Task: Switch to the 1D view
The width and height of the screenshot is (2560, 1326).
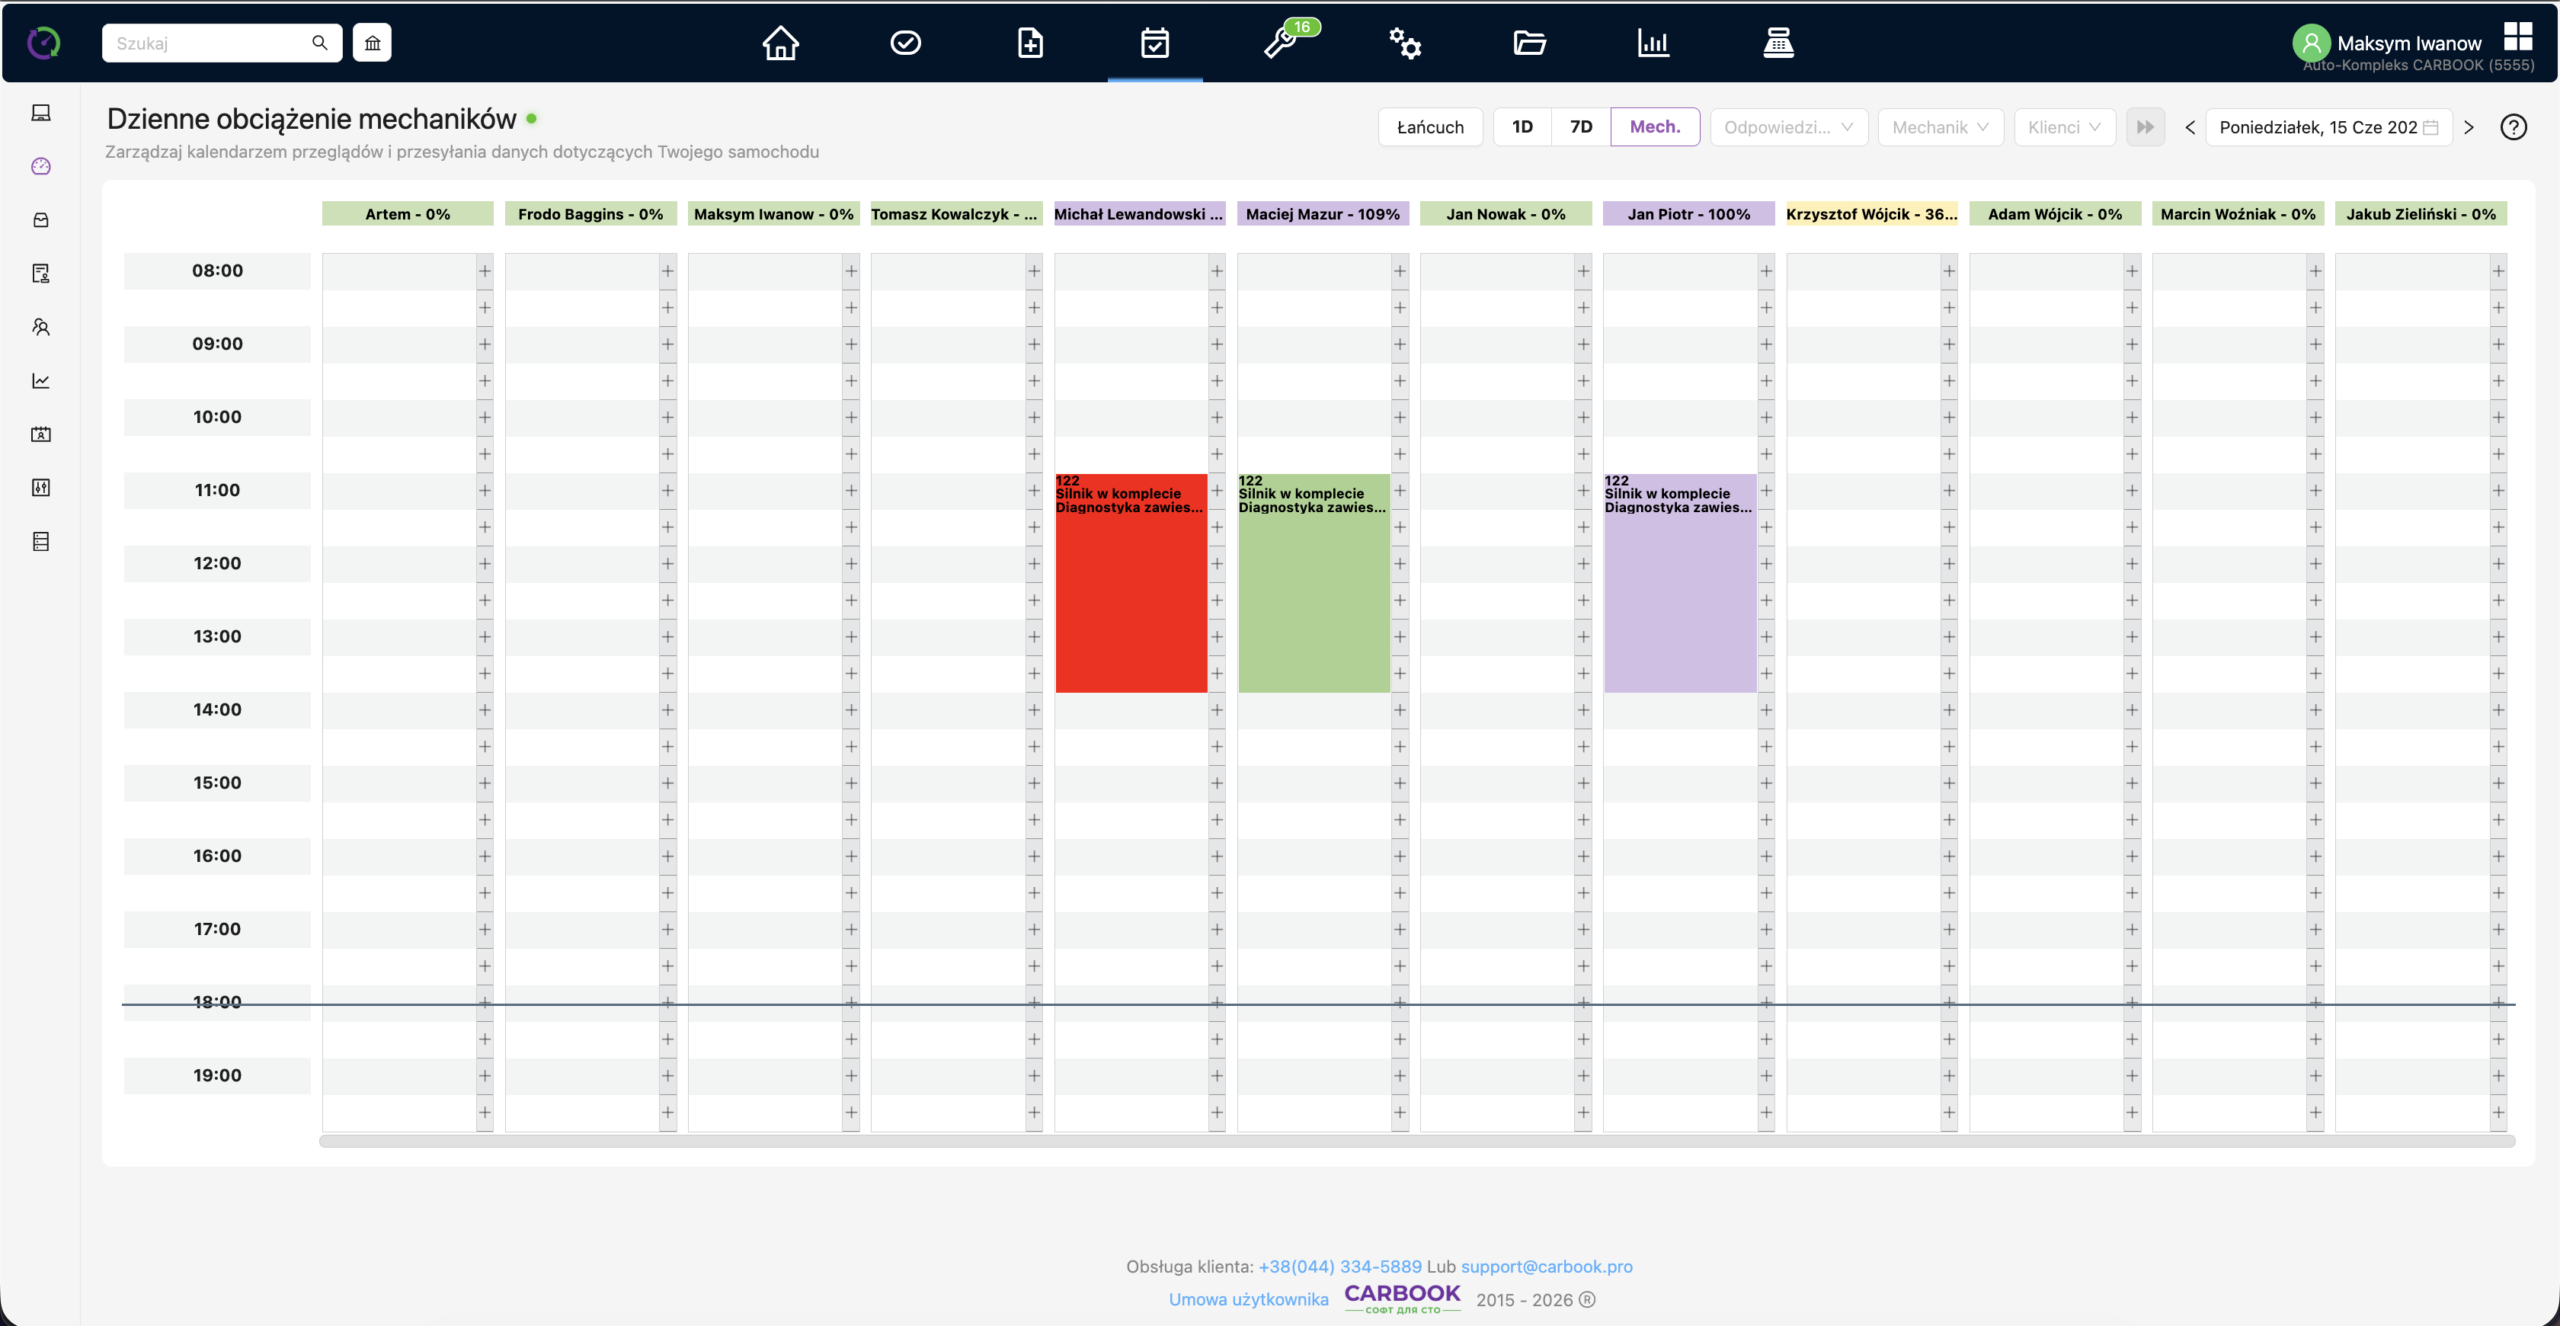Action: 1522,127
